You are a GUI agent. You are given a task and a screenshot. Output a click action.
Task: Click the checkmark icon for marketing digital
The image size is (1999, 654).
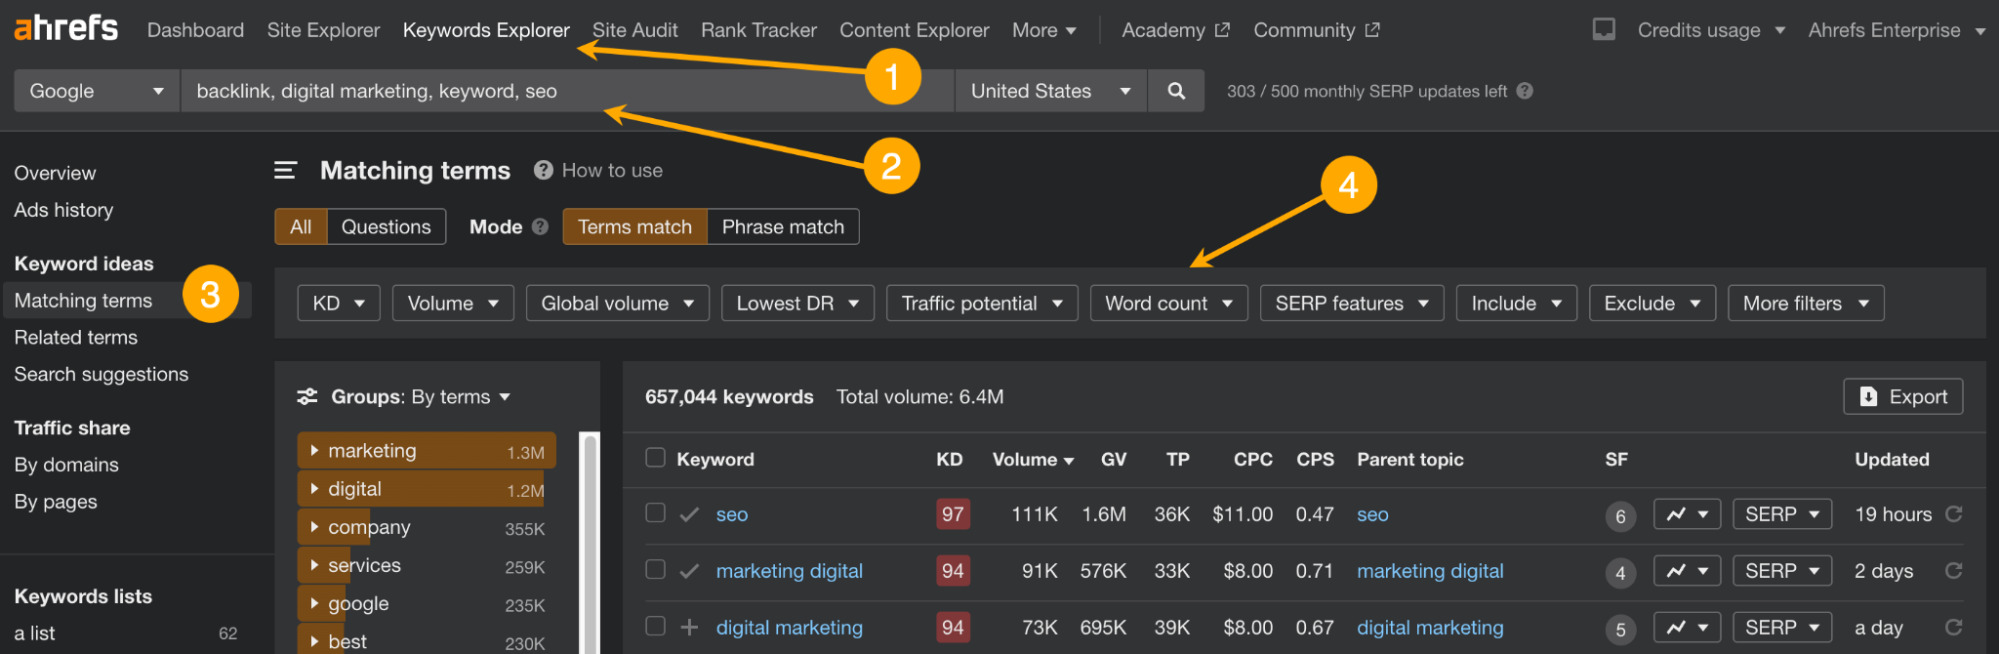tap(689, 571)
